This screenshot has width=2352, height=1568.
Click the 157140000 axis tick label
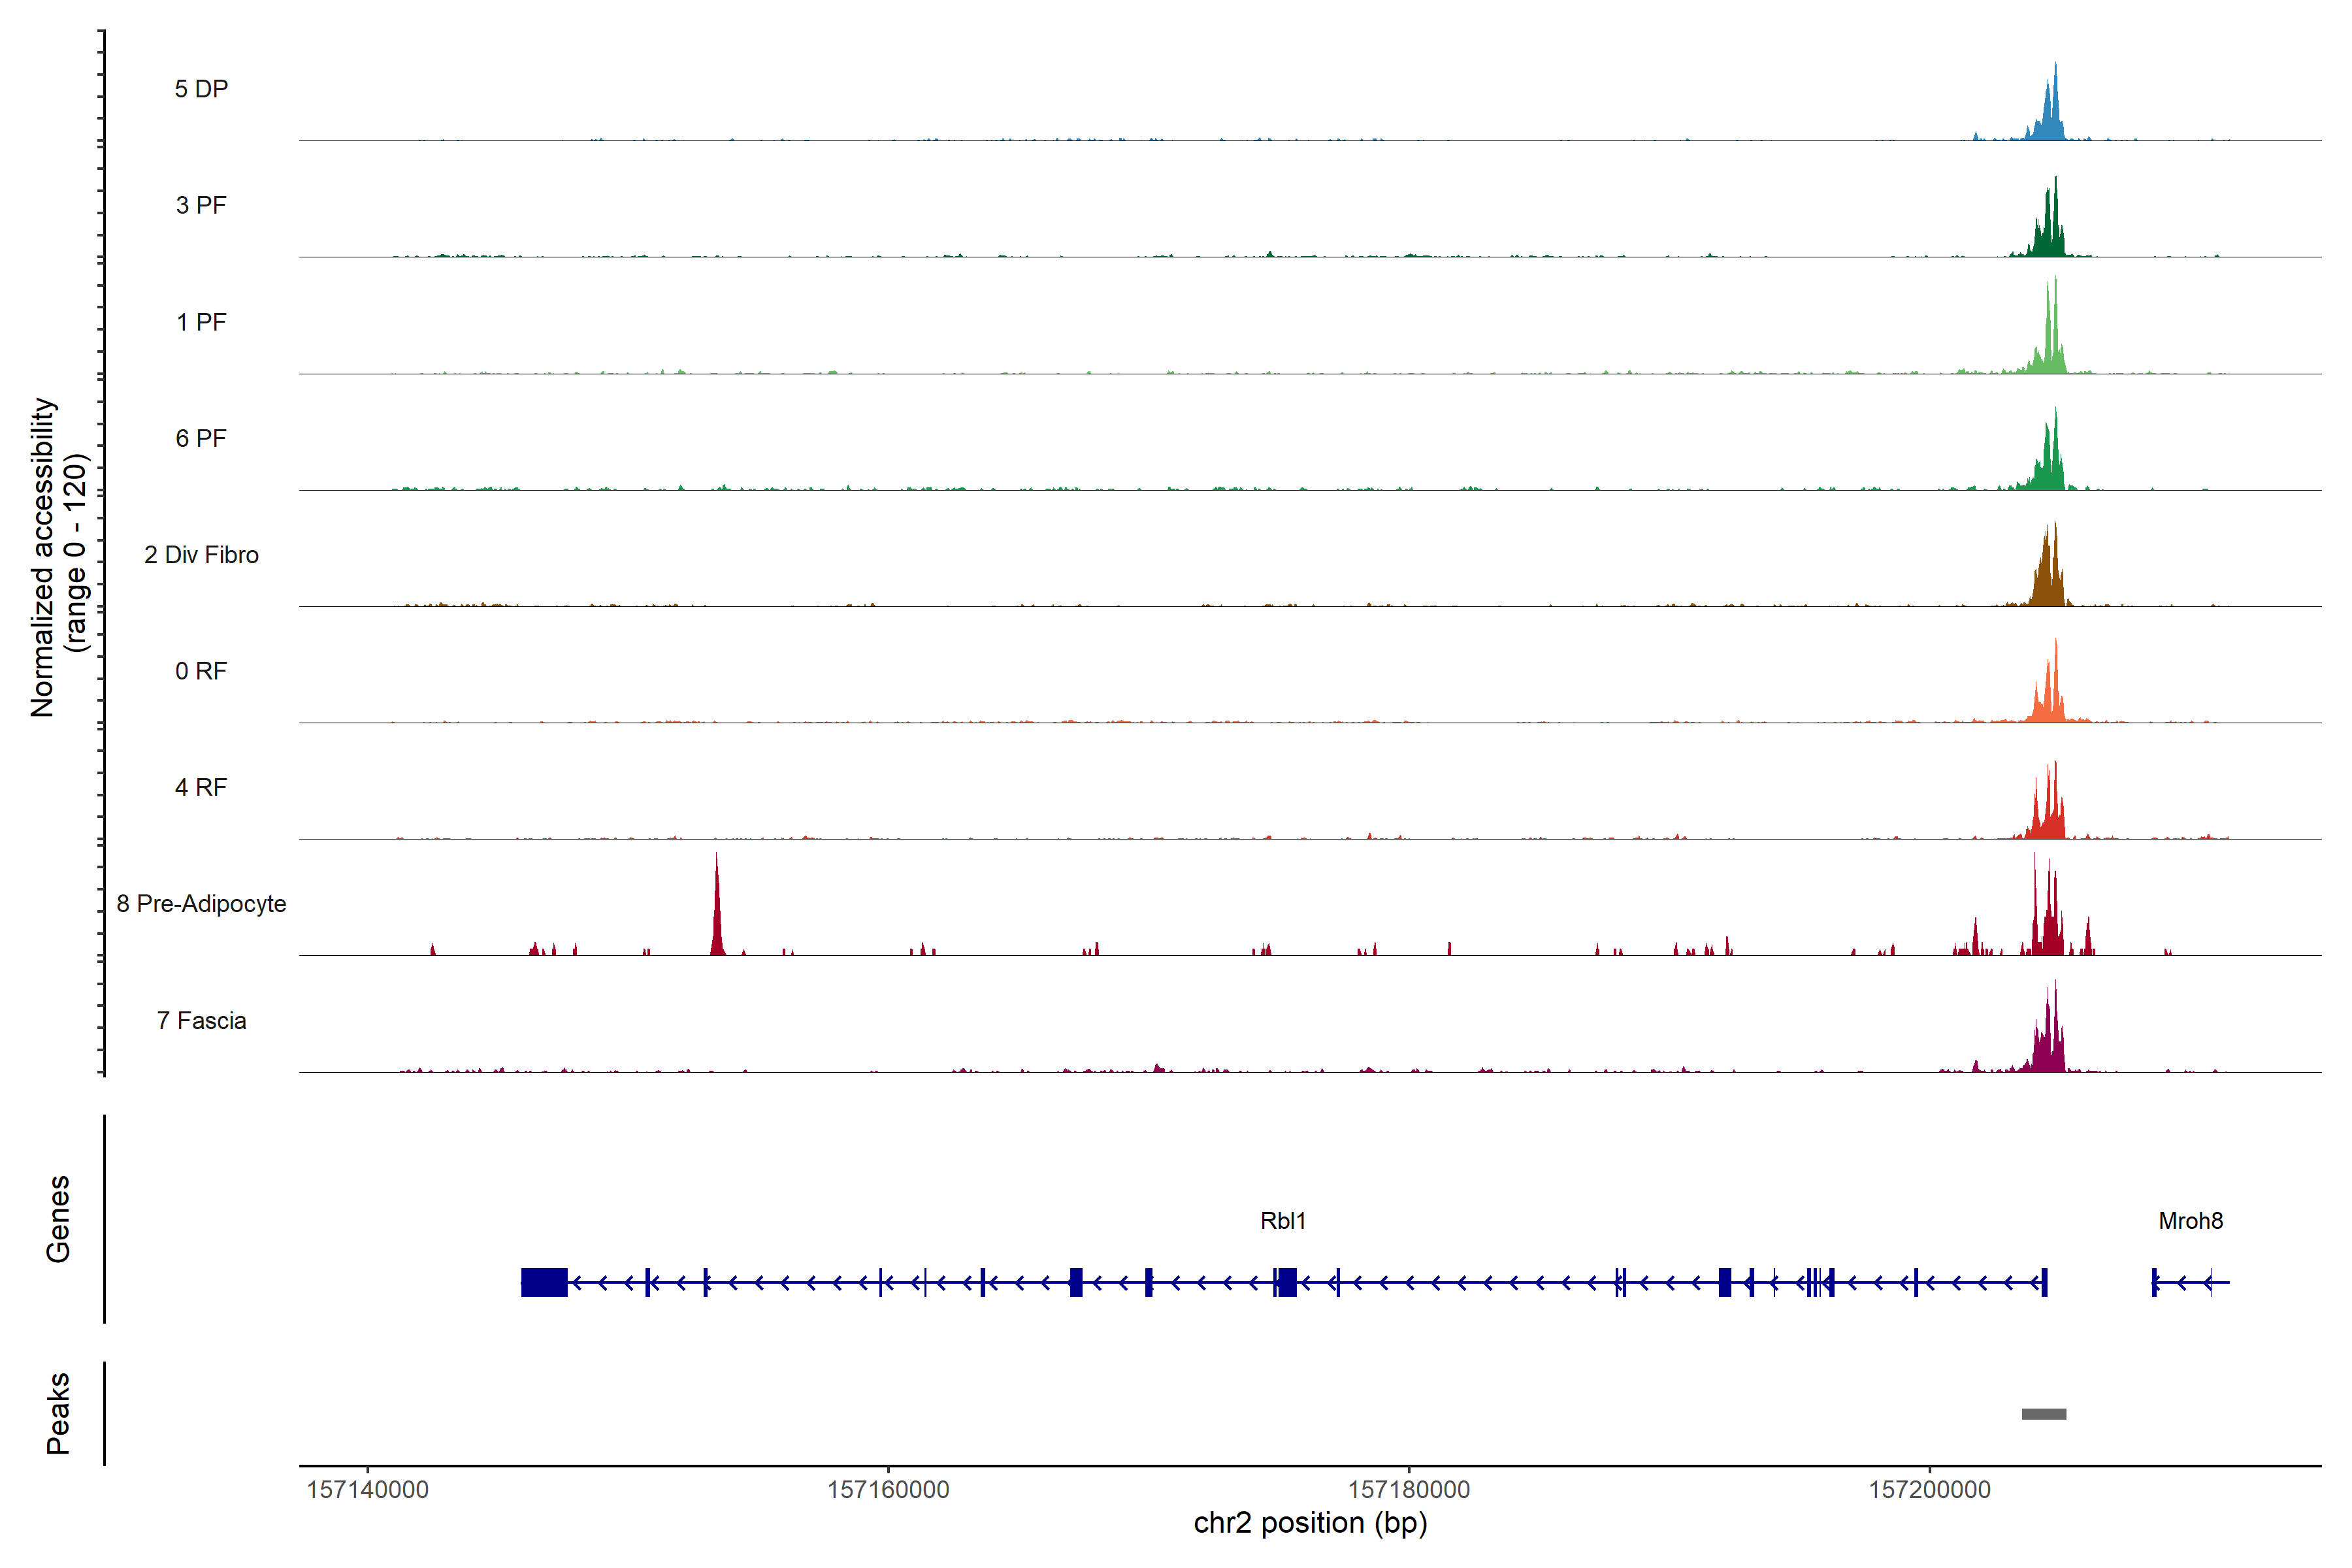point(367,1490)
